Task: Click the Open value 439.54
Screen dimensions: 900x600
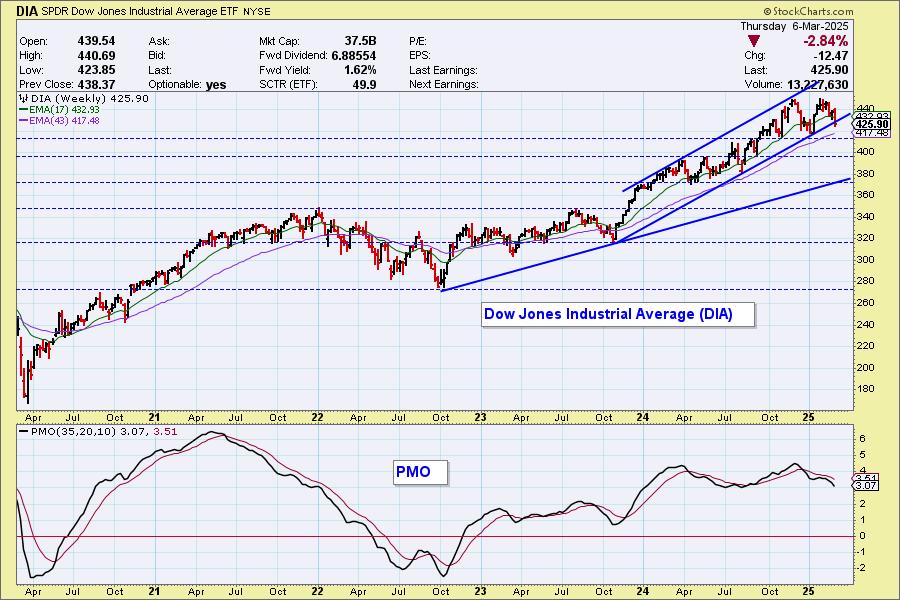Action: 96,41
